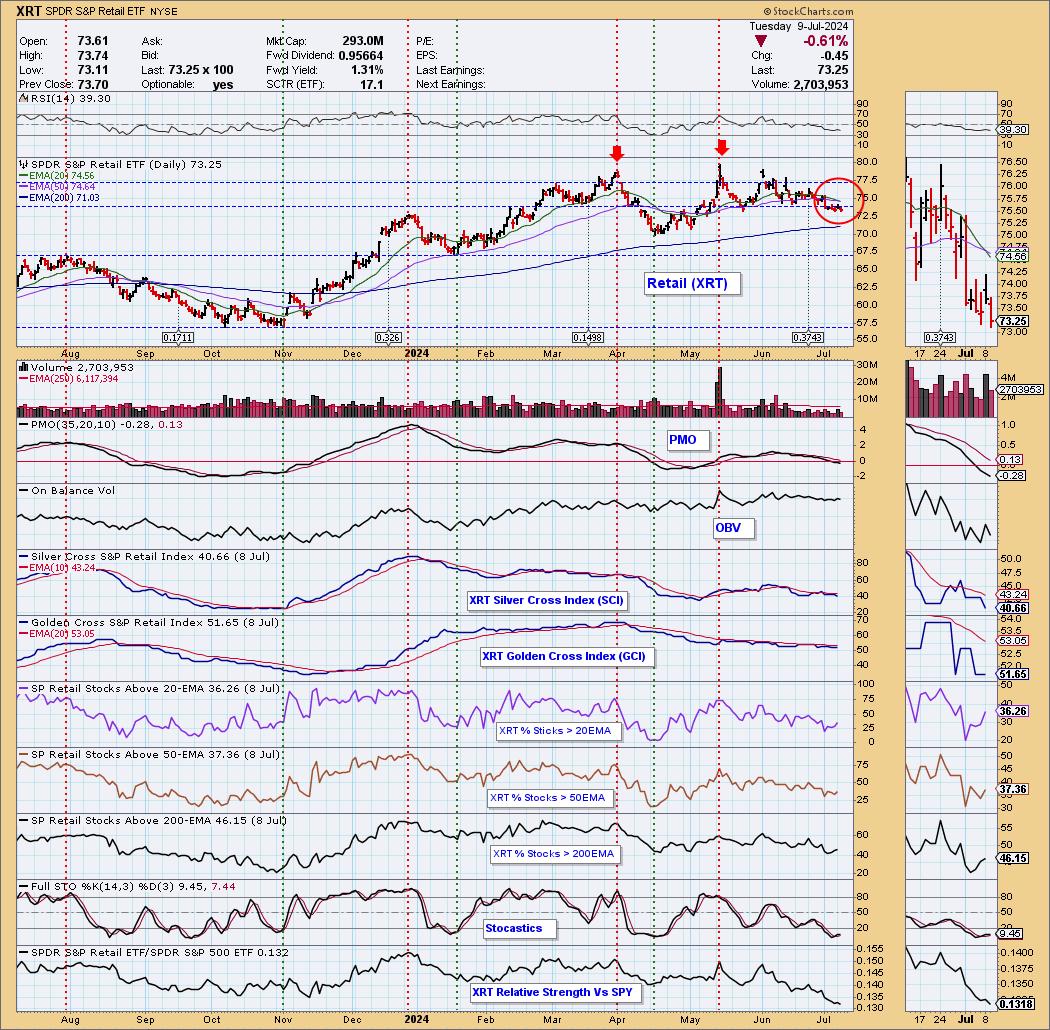The width and height of the screenshot is (1050, 1030).
Task: Click 'SPDR S&P Retail ETF/SPDR S&P 500 ETF 0.132' legend
Action: (154, 952)
